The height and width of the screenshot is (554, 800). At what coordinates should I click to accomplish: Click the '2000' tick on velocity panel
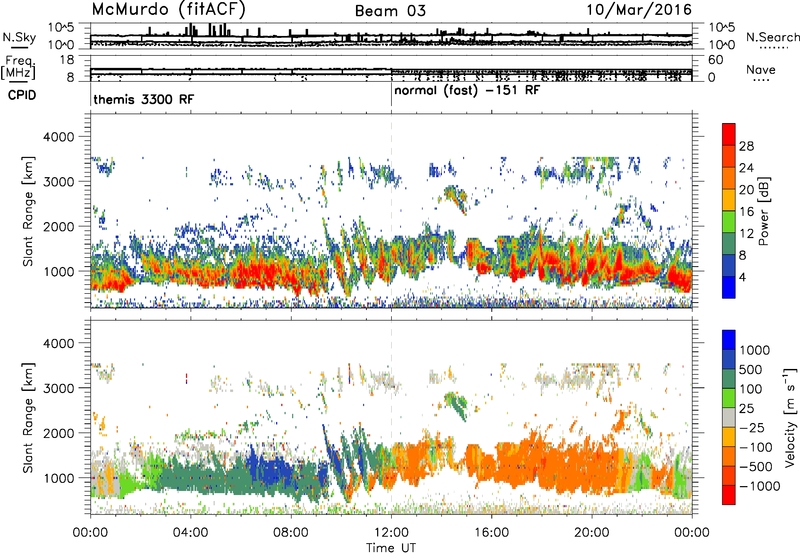click(58, 433)
